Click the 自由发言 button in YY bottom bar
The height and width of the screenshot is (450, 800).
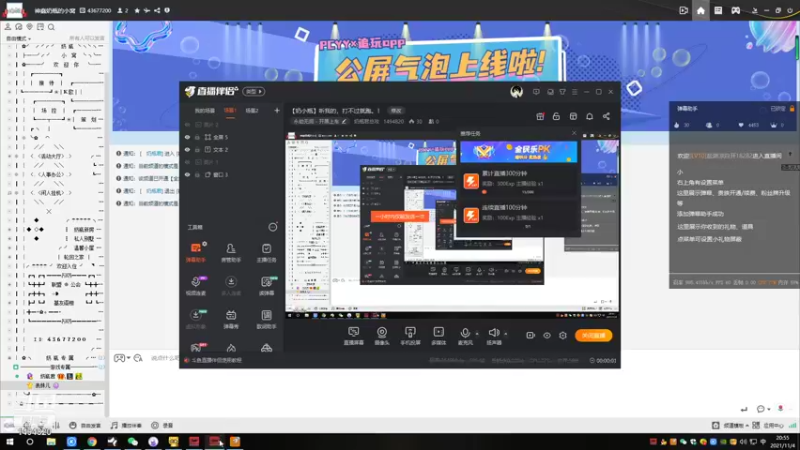pos(85,425)
